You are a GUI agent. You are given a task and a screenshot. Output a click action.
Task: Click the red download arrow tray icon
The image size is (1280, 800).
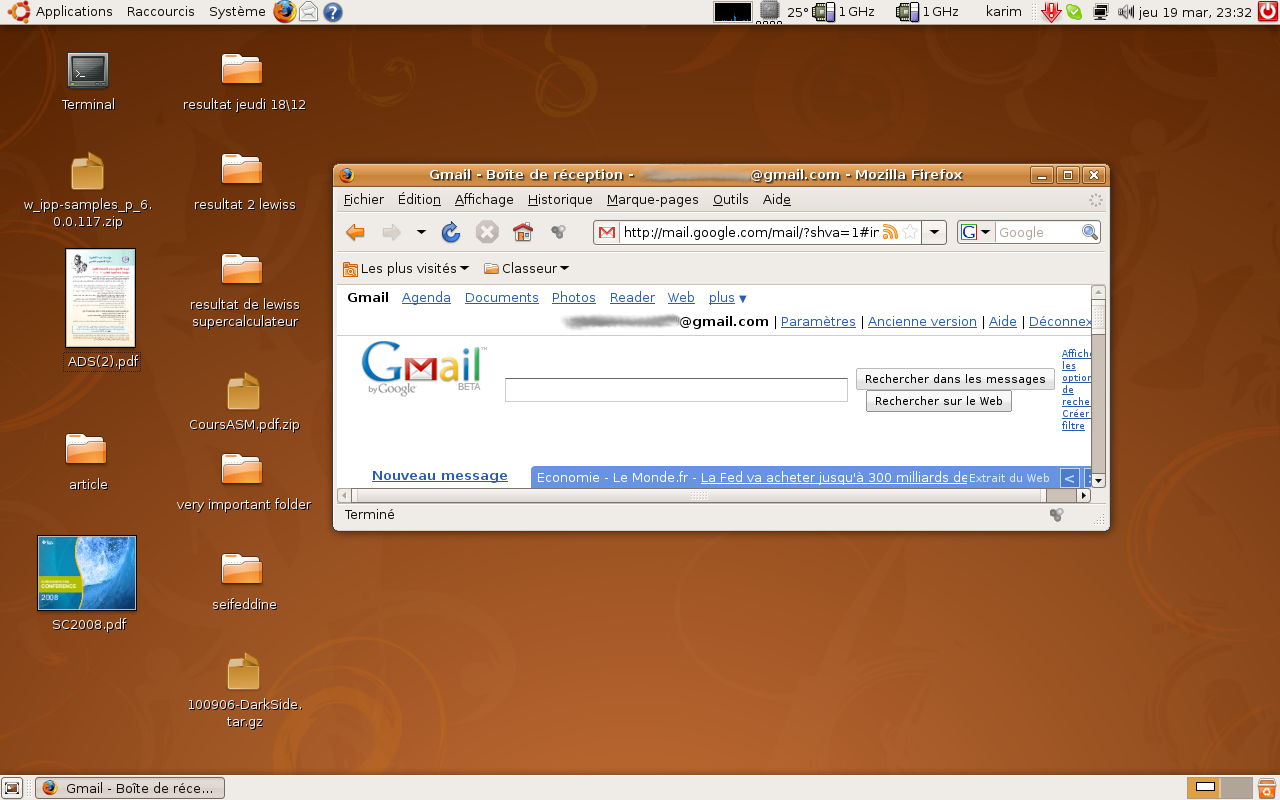[x=1051, y=12]
